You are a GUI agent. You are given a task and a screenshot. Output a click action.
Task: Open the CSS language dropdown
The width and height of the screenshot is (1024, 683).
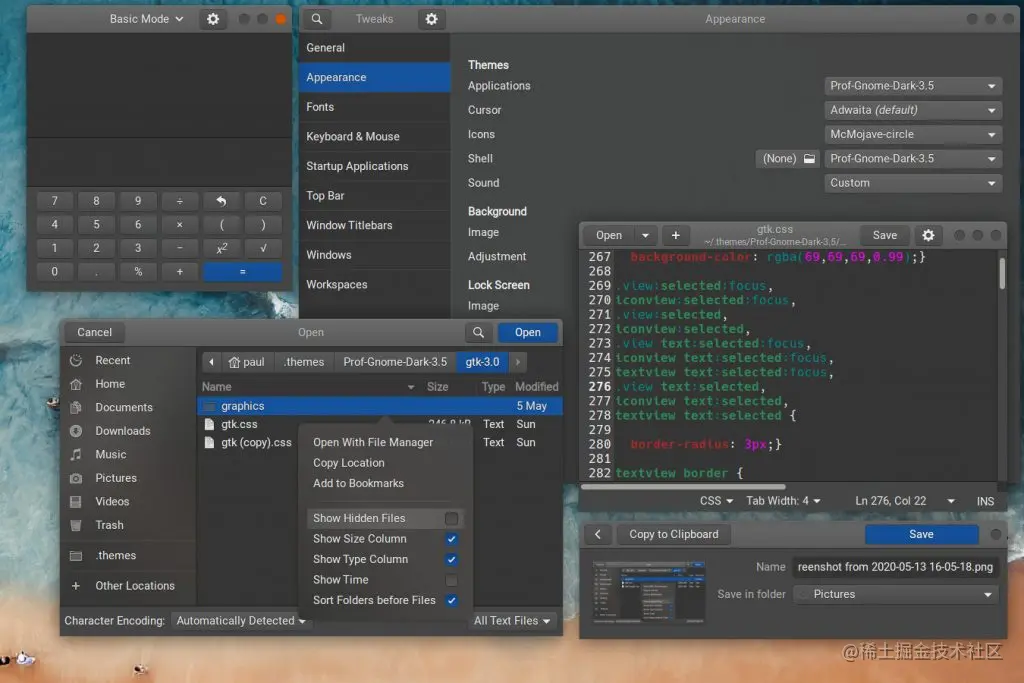[716, 501]
